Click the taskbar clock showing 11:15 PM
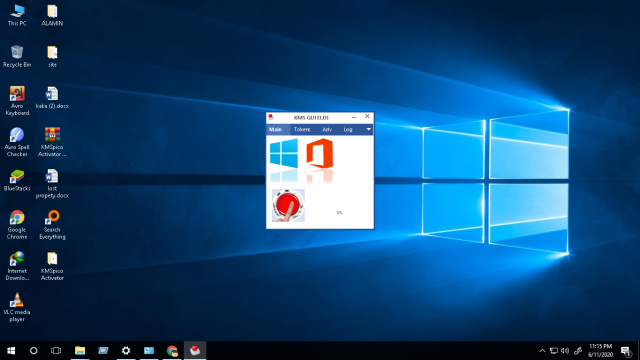640x360 pixels. [x=600, y=351]
